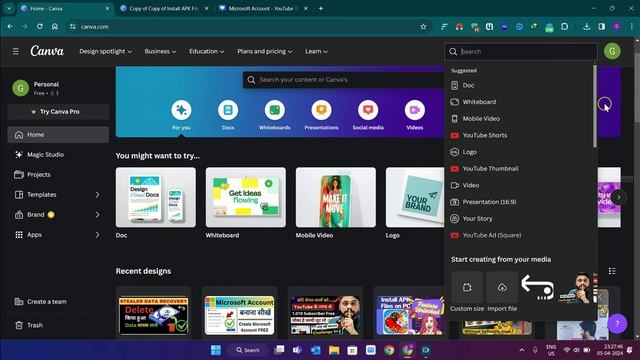This screenshot has height=360, width=640.
Task: Open Business dropdown menu
Action: tap(160, 51)
